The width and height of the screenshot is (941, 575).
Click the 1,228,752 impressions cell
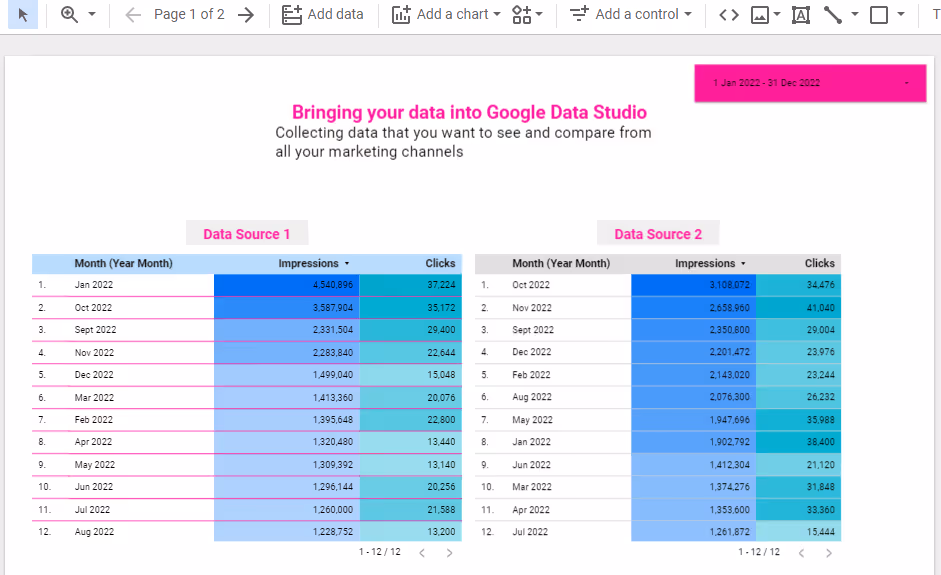(x=287, y=531)
